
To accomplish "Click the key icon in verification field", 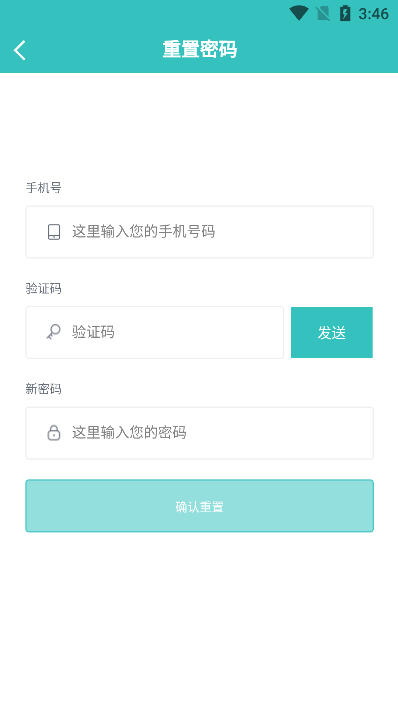I will [x=53, y=332].
